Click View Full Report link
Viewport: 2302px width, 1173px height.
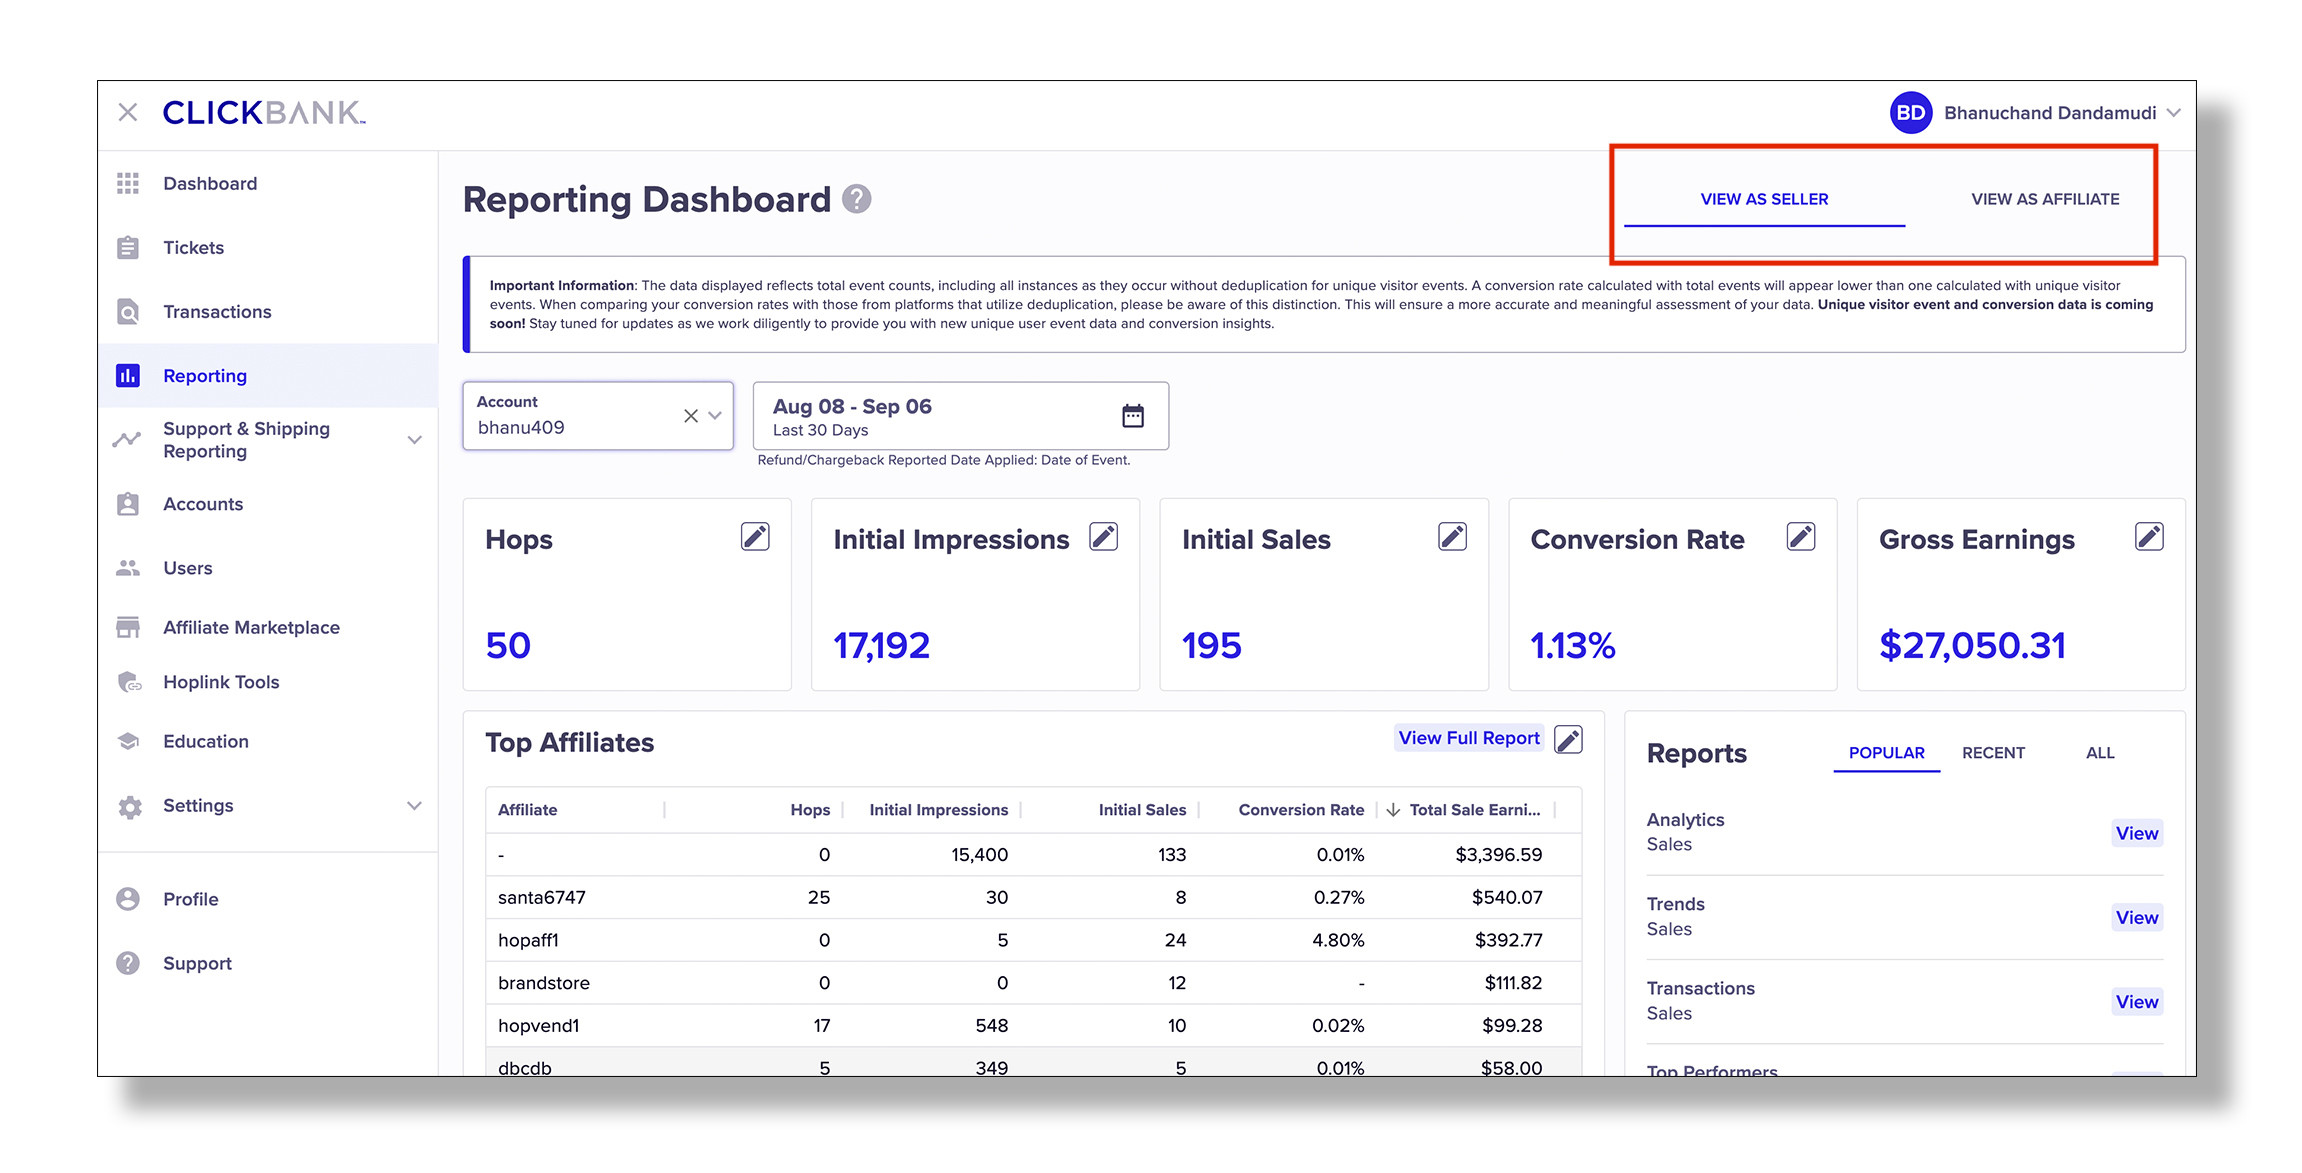click(x=1468, y=738)
